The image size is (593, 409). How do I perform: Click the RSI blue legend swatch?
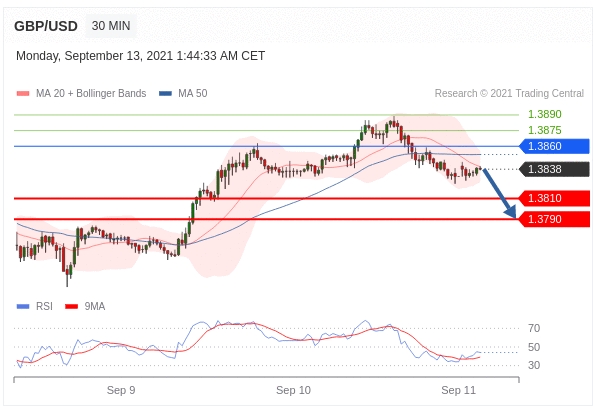coord(23,306)
